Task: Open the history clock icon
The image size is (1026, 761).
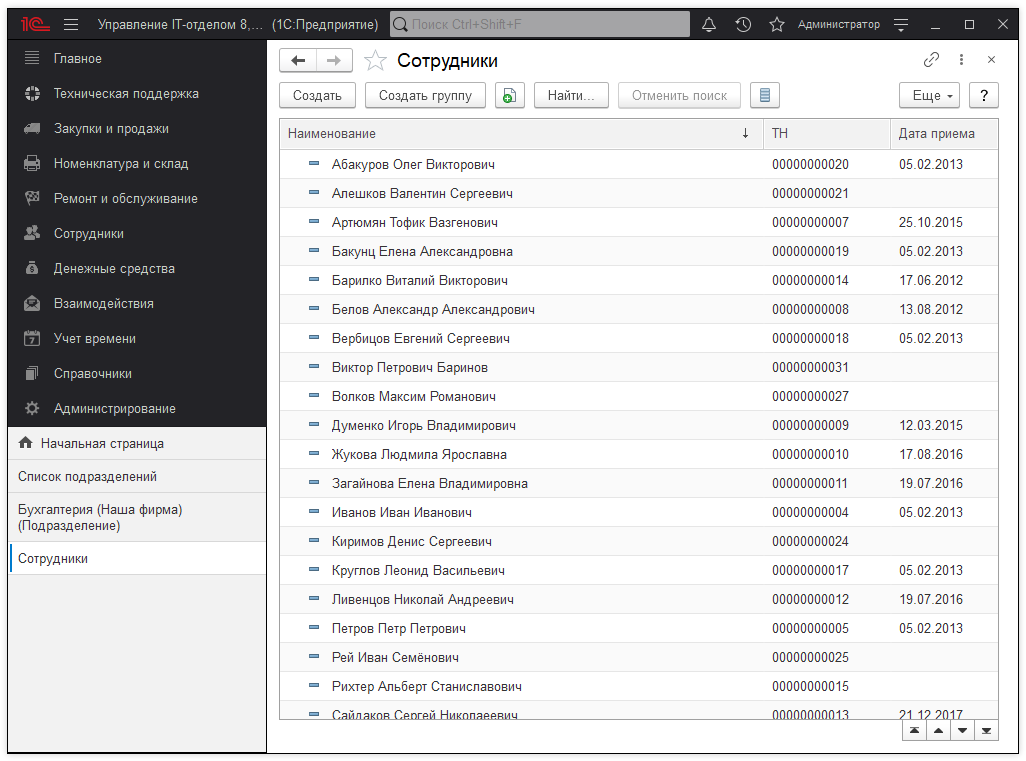Action: (743, 24)
